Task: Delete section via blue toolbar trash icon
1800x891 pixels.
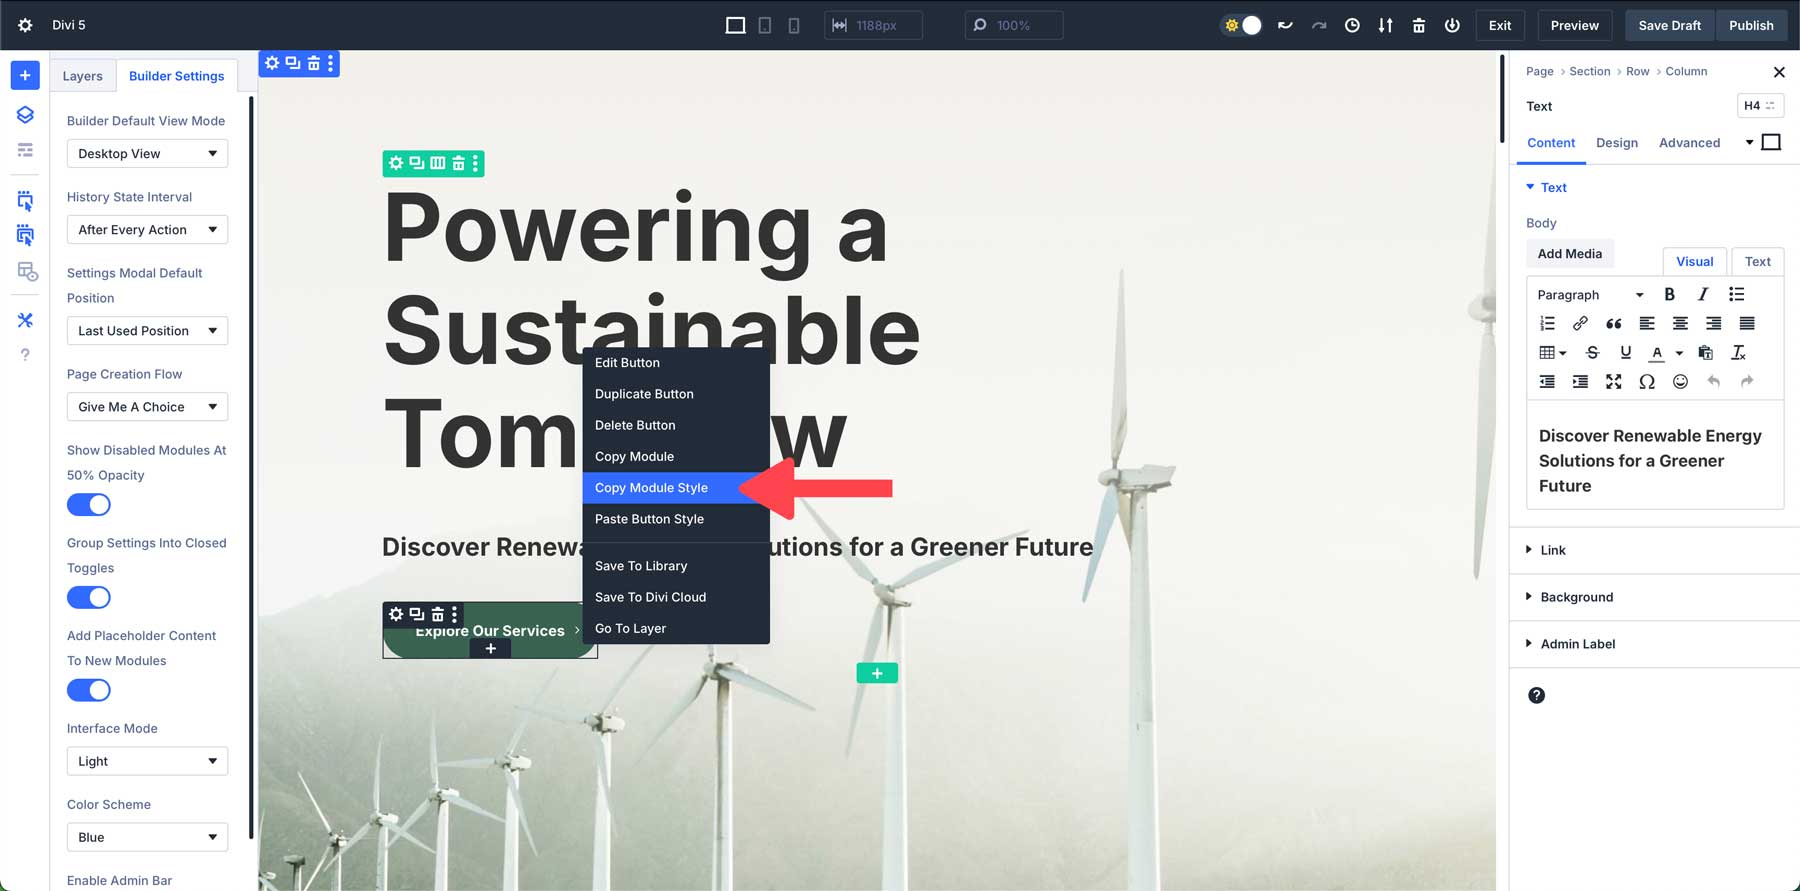Action: coord(314,63)
